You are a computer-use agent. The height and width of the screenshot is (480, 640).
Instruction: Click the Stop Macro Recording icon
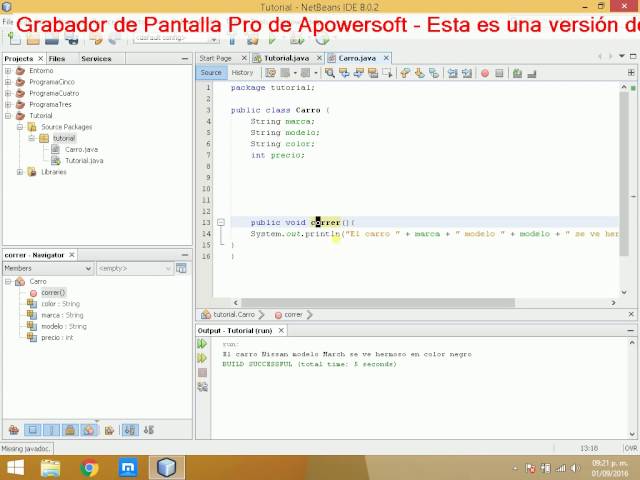[x=499, y=73]
